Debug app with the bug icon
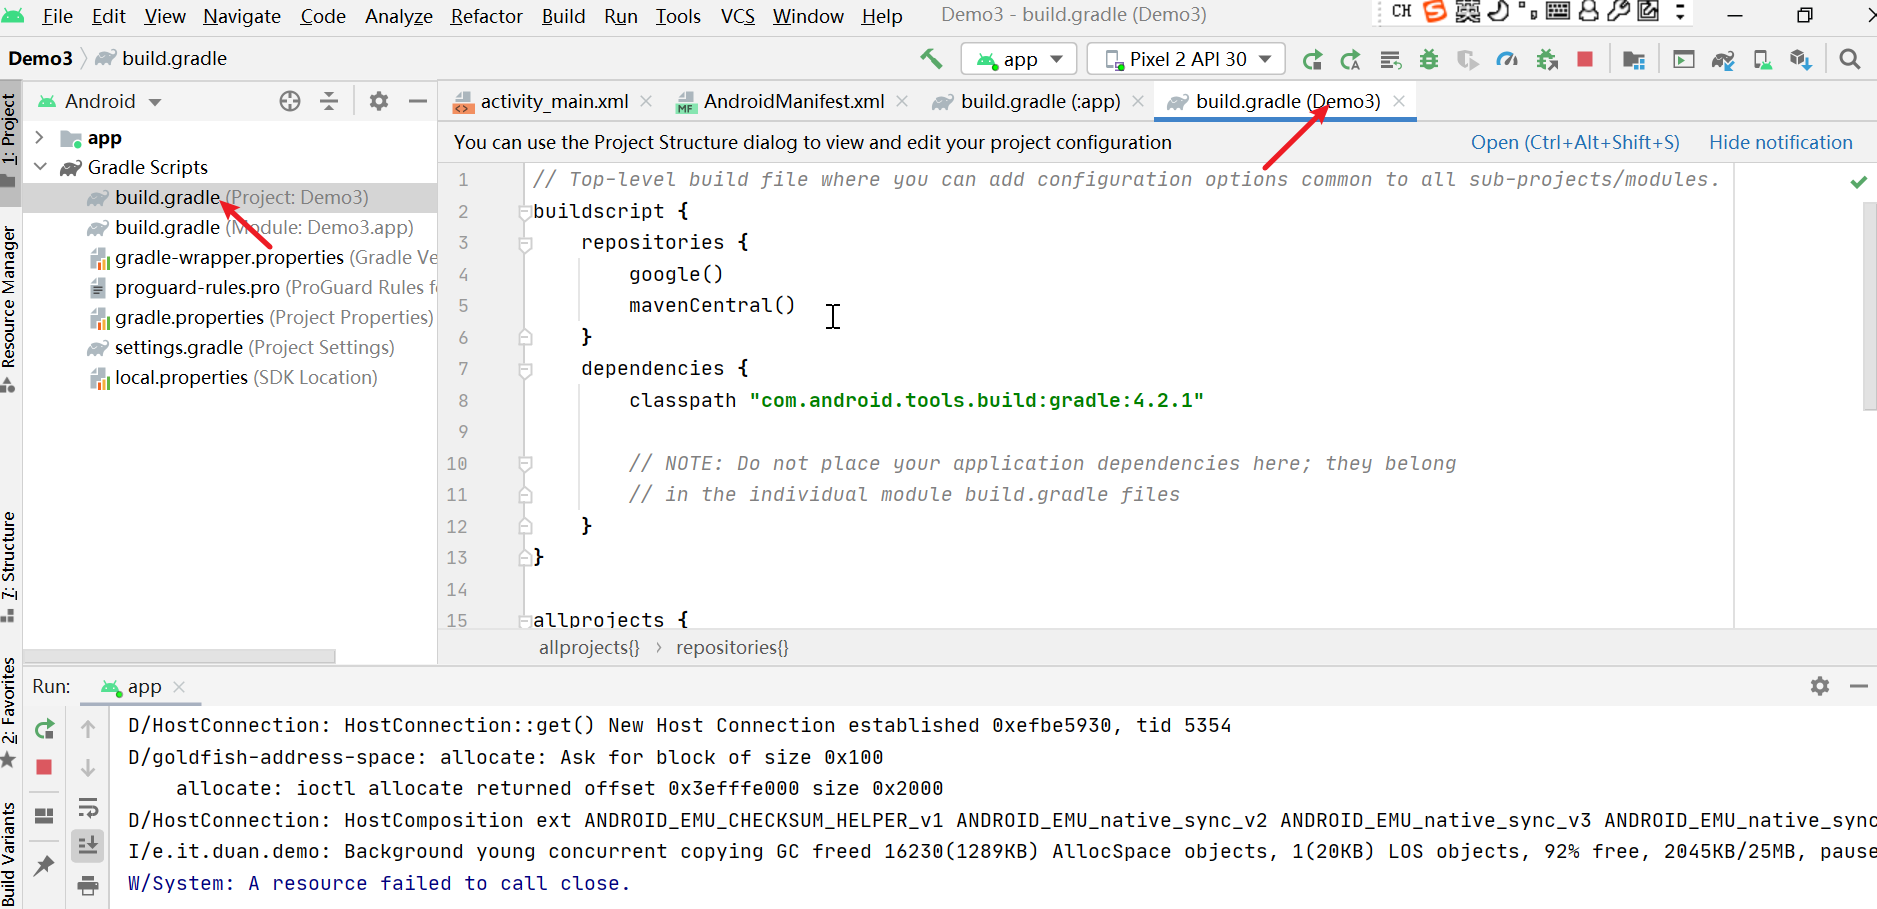 tap(1429, 60)
